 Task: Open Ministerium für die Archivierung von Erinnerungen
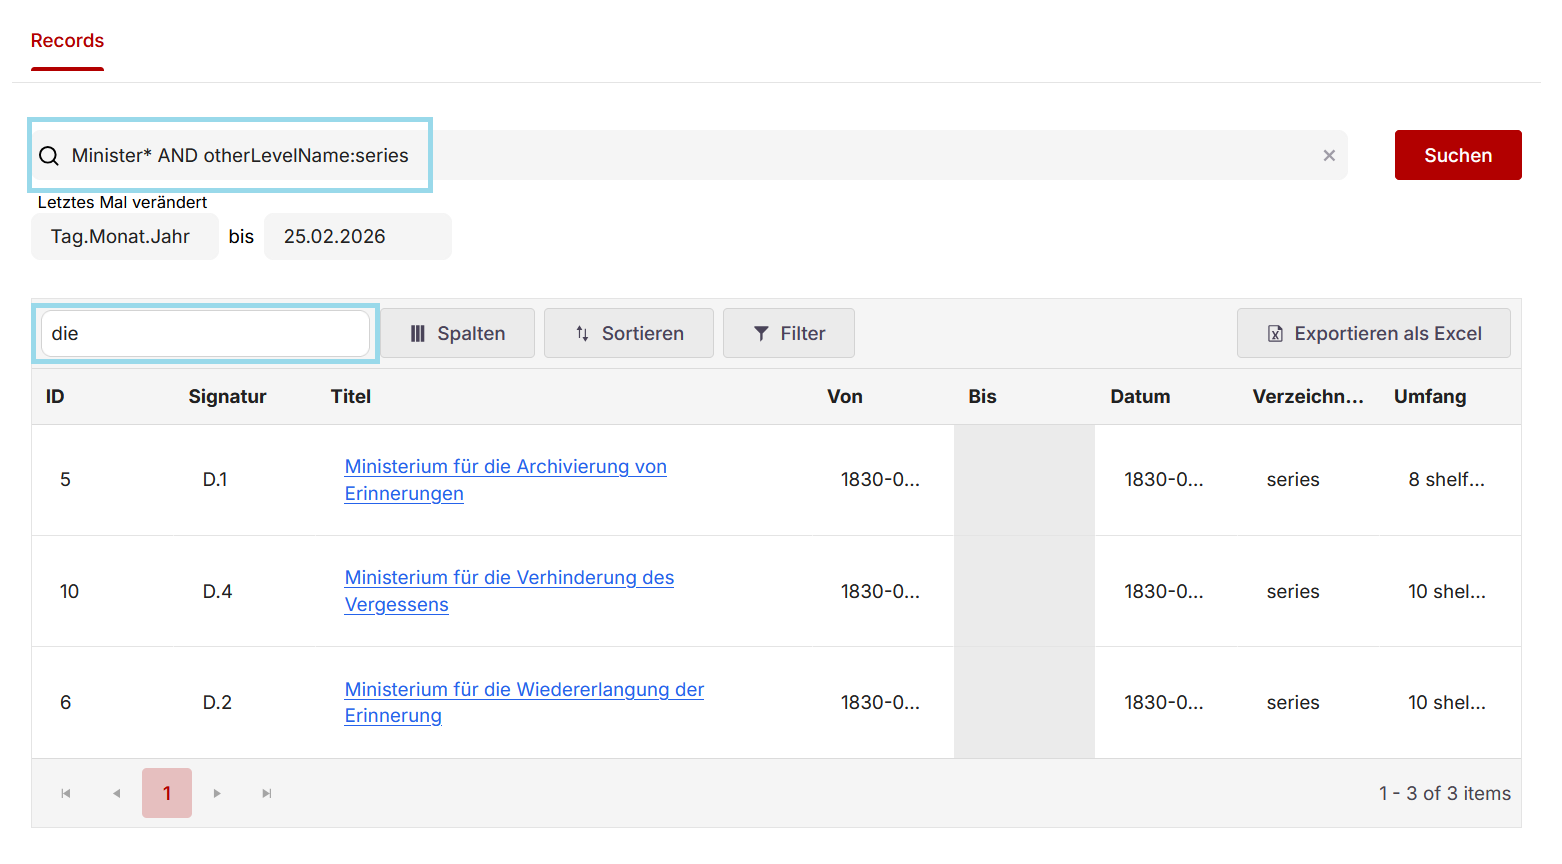pyautogui.click(x=505, y=467)
